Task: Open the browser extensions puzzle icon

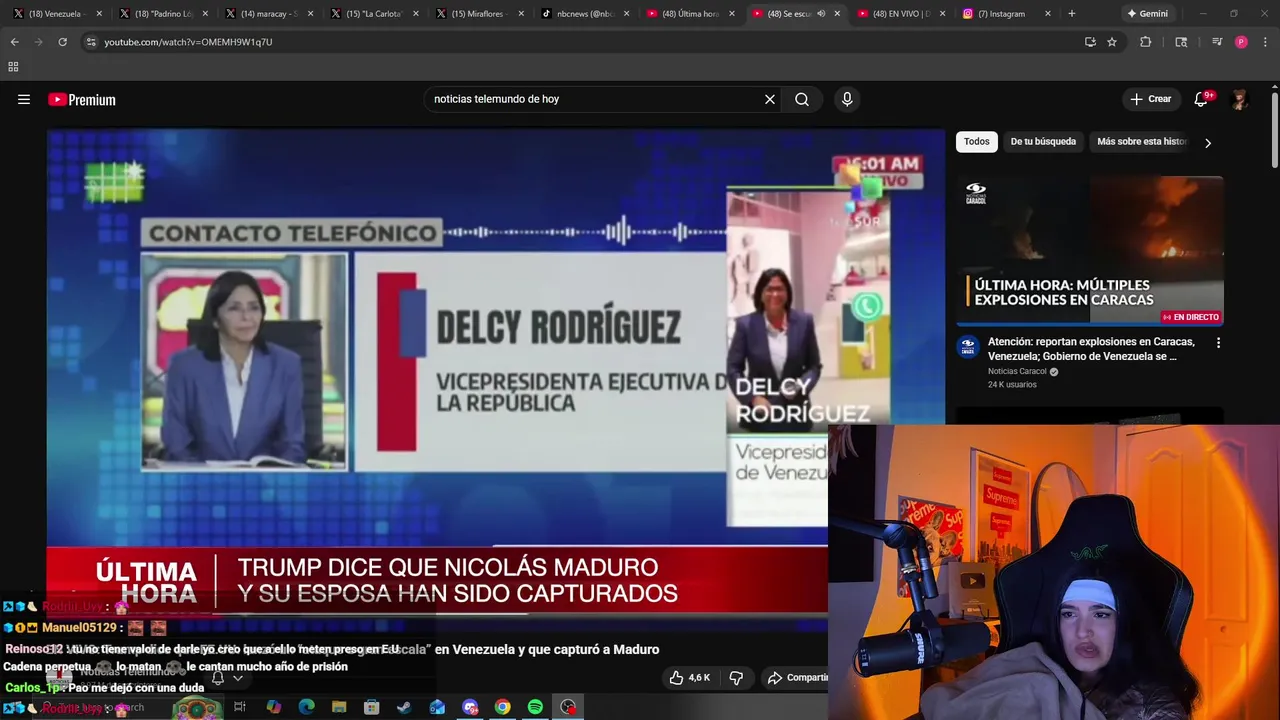Action: (x=1146, y=42)
